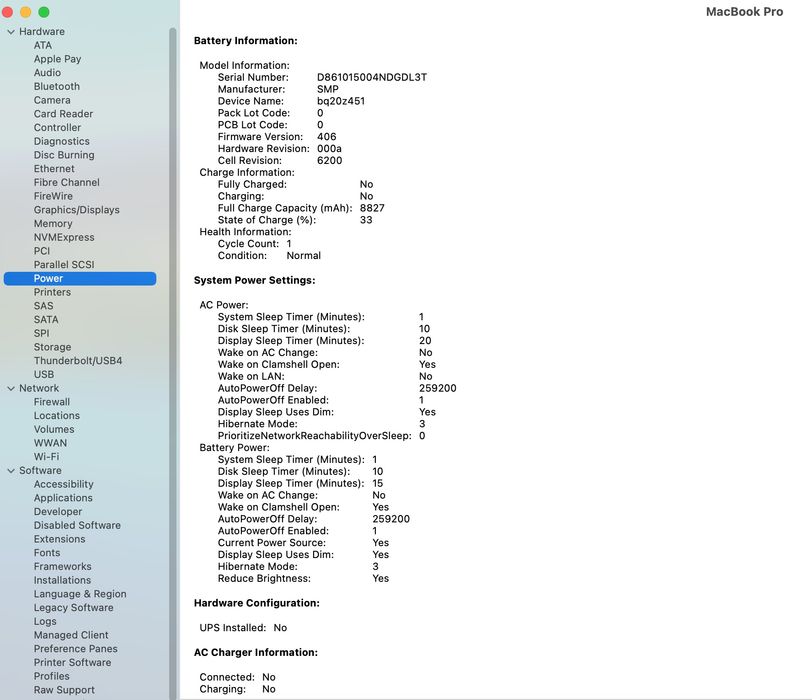Click the sidebar vertical scrollbar
The height and width of the screenshot is (700, 812).
[173, 362]
